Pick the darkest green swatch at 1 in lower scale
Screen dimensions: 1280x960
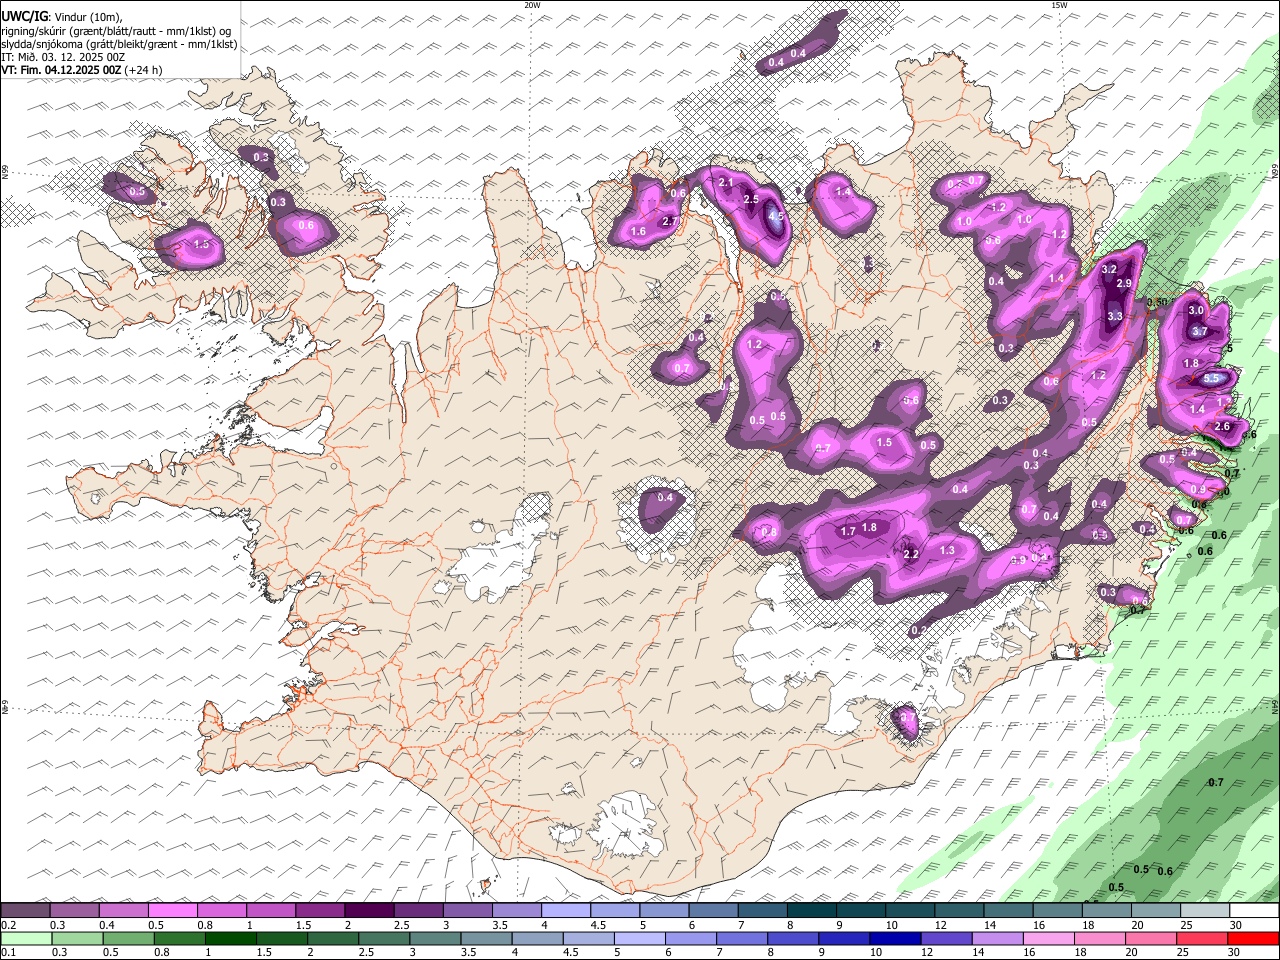[x=231, y=939]
